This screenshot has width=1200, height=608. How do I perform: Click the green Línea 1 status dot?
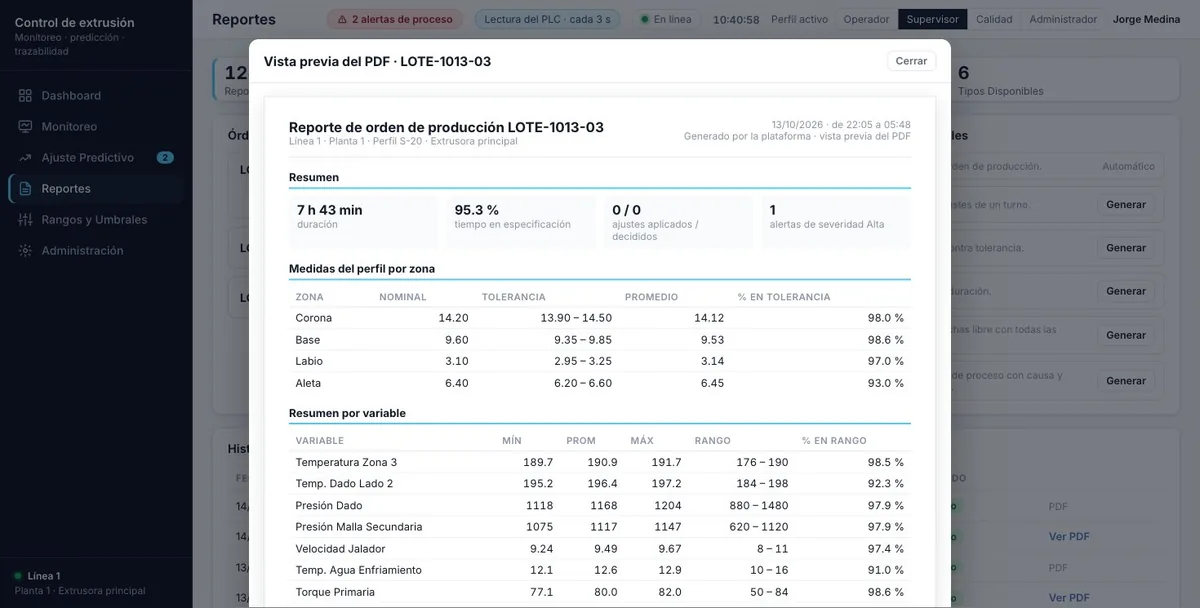pos(18,576)
